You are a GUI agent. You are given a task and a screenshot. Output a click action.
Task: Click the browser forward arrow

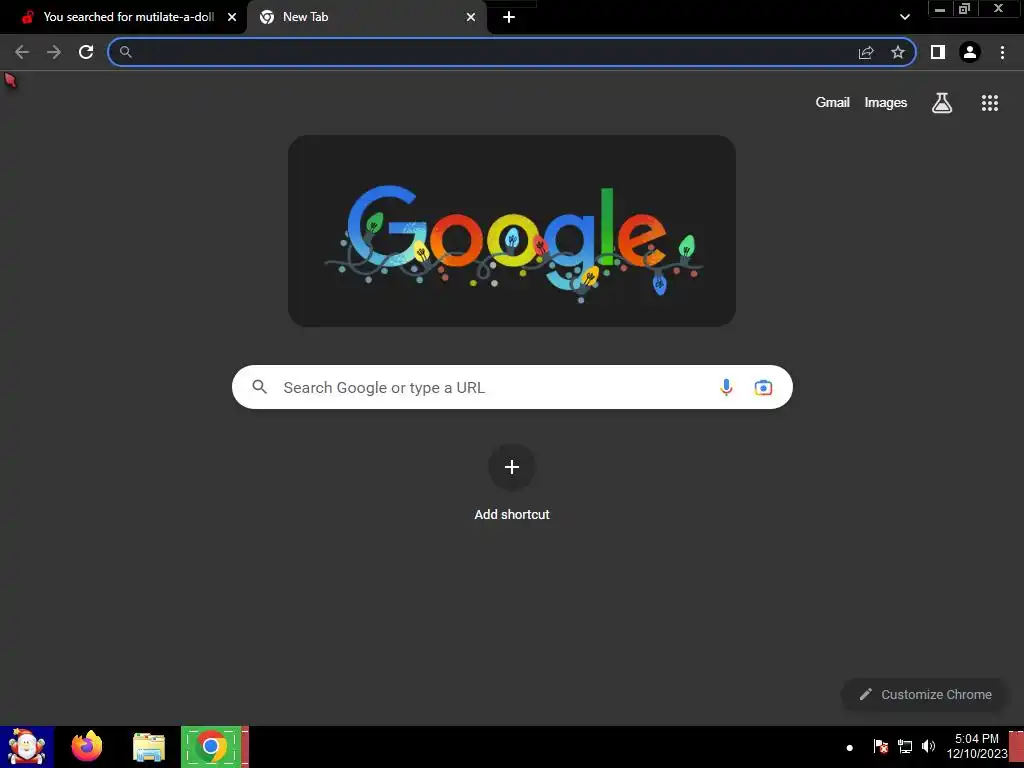click(x=54, y=52)
